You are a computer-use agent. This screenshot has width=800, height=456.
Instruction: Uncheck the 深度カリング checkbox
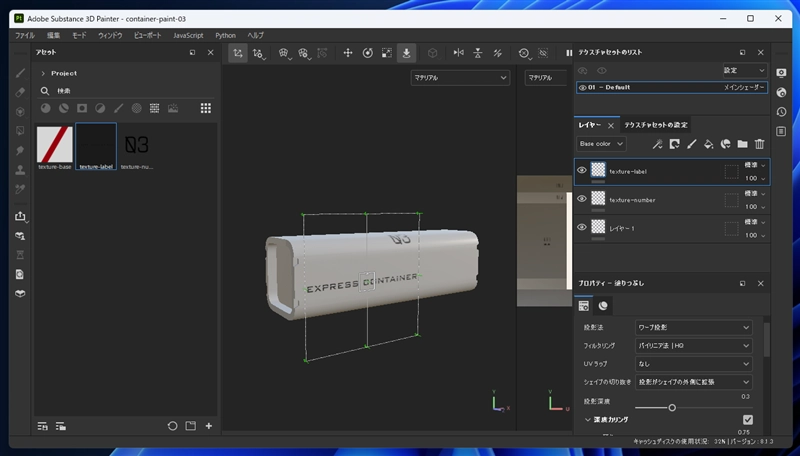pyautogui.click(x=747, y=419)
